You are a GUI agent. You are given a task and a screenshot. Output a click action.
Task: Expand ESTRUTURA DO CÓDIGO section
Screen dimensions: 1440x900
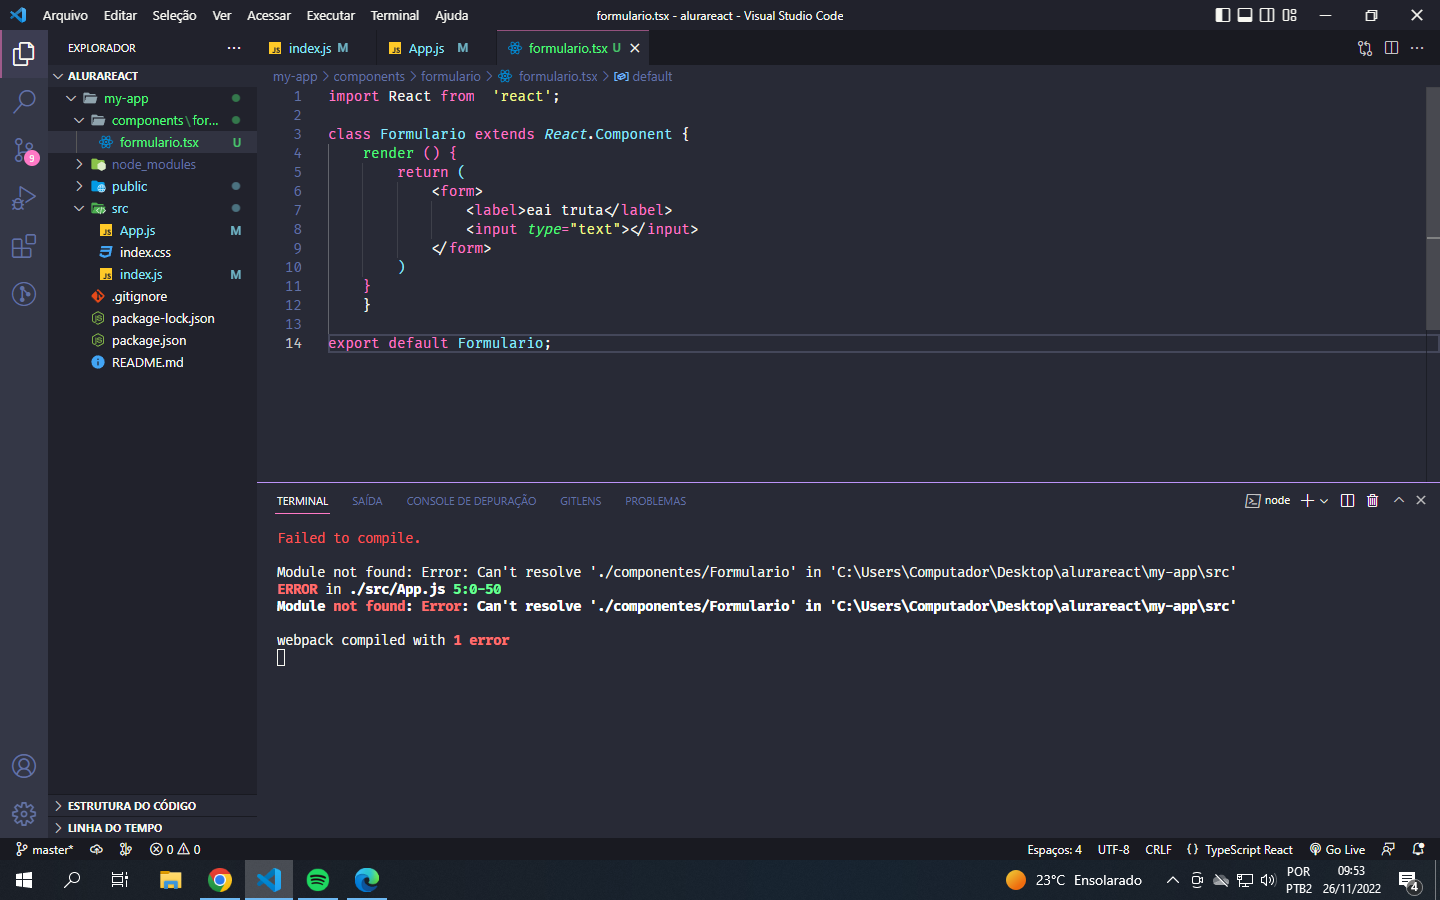(152, 805)
